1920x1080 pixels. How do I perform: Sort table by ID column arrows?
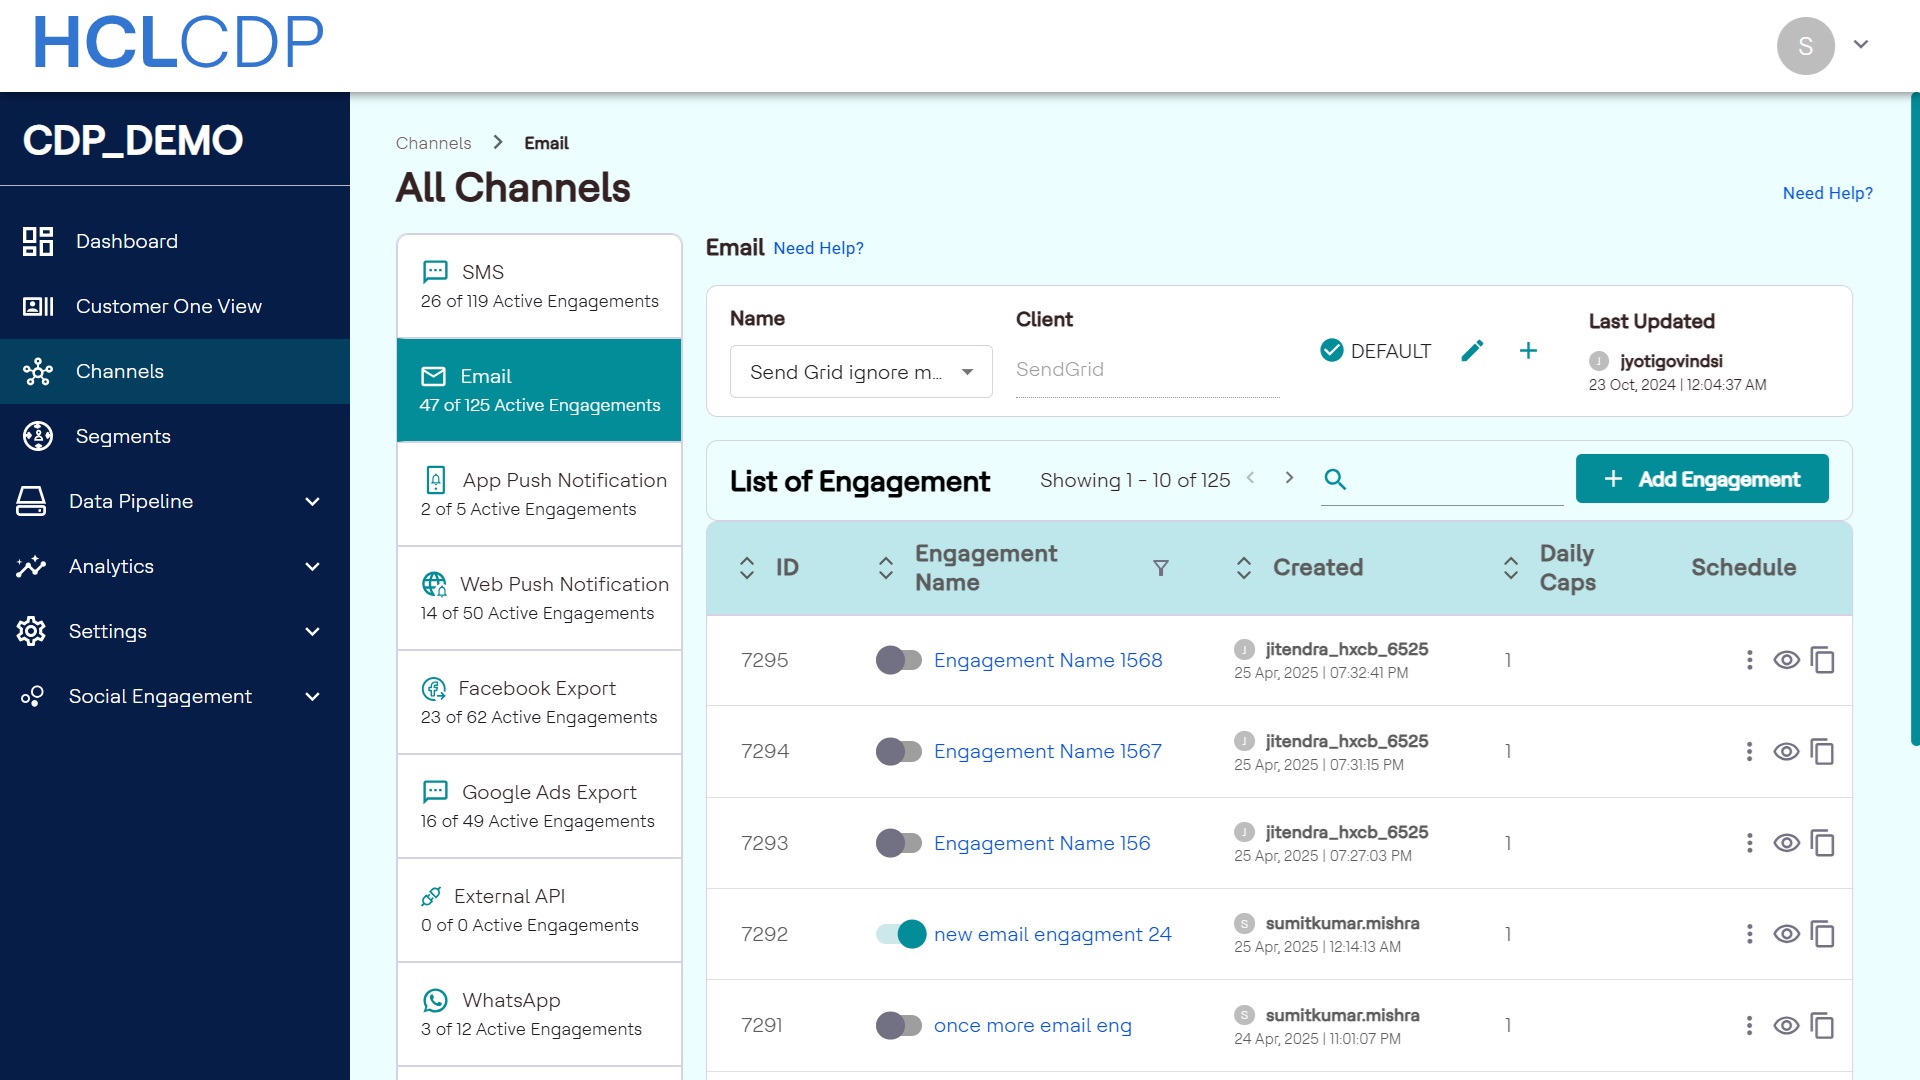pyautogui.click(x=747, y=568)
